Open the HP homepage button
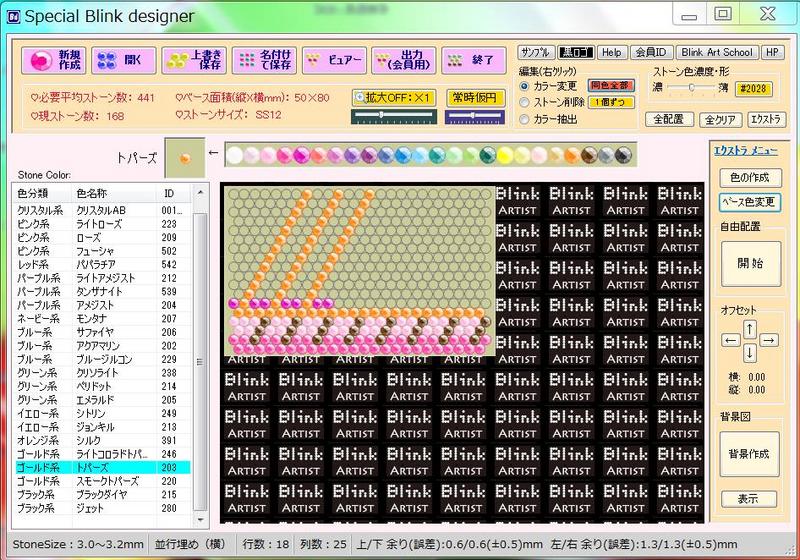The width and height of the screenshot is (800, 560). click(x=772, y=53)
